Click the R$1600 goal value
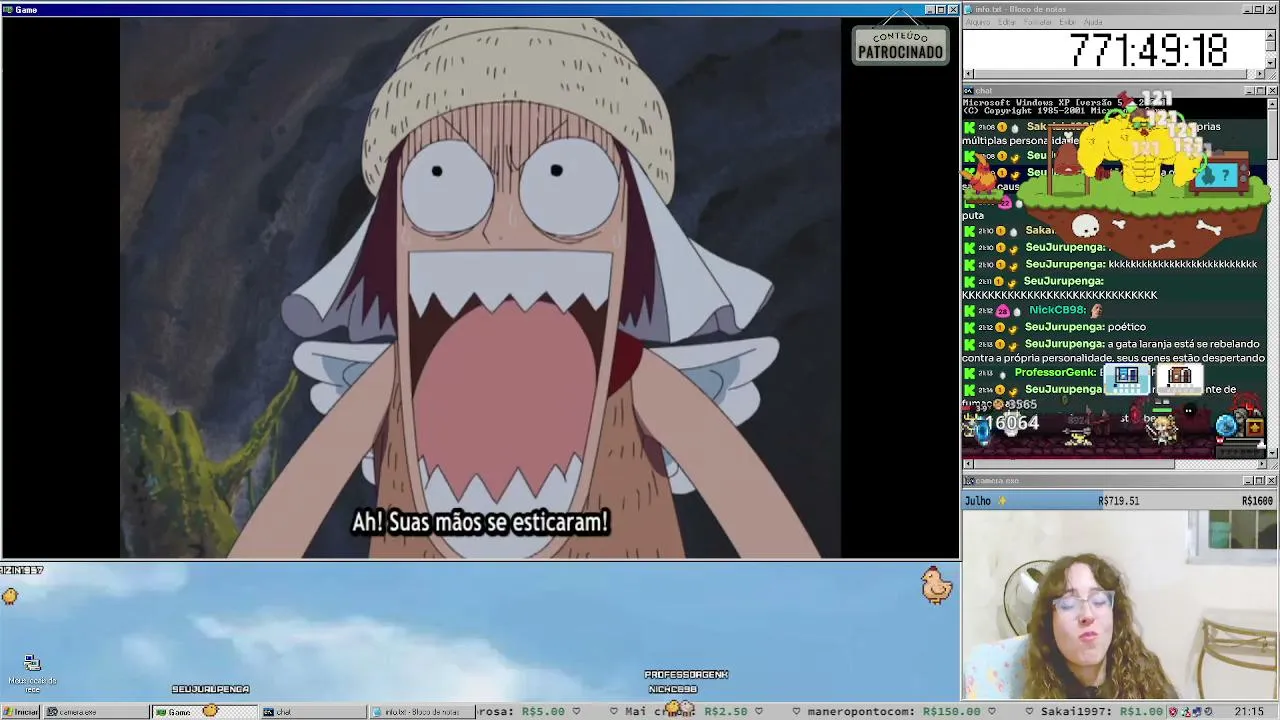Screen dimensions: 1280x720 [x=1257, y=501]
